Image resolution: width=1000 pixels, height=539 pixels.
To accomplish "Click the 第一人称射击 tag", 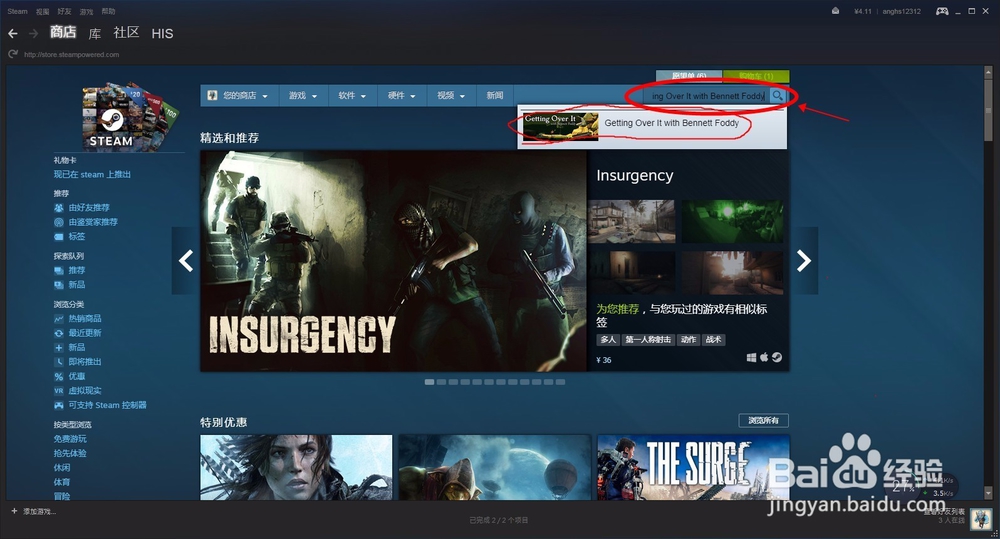I will coord(648,340).
